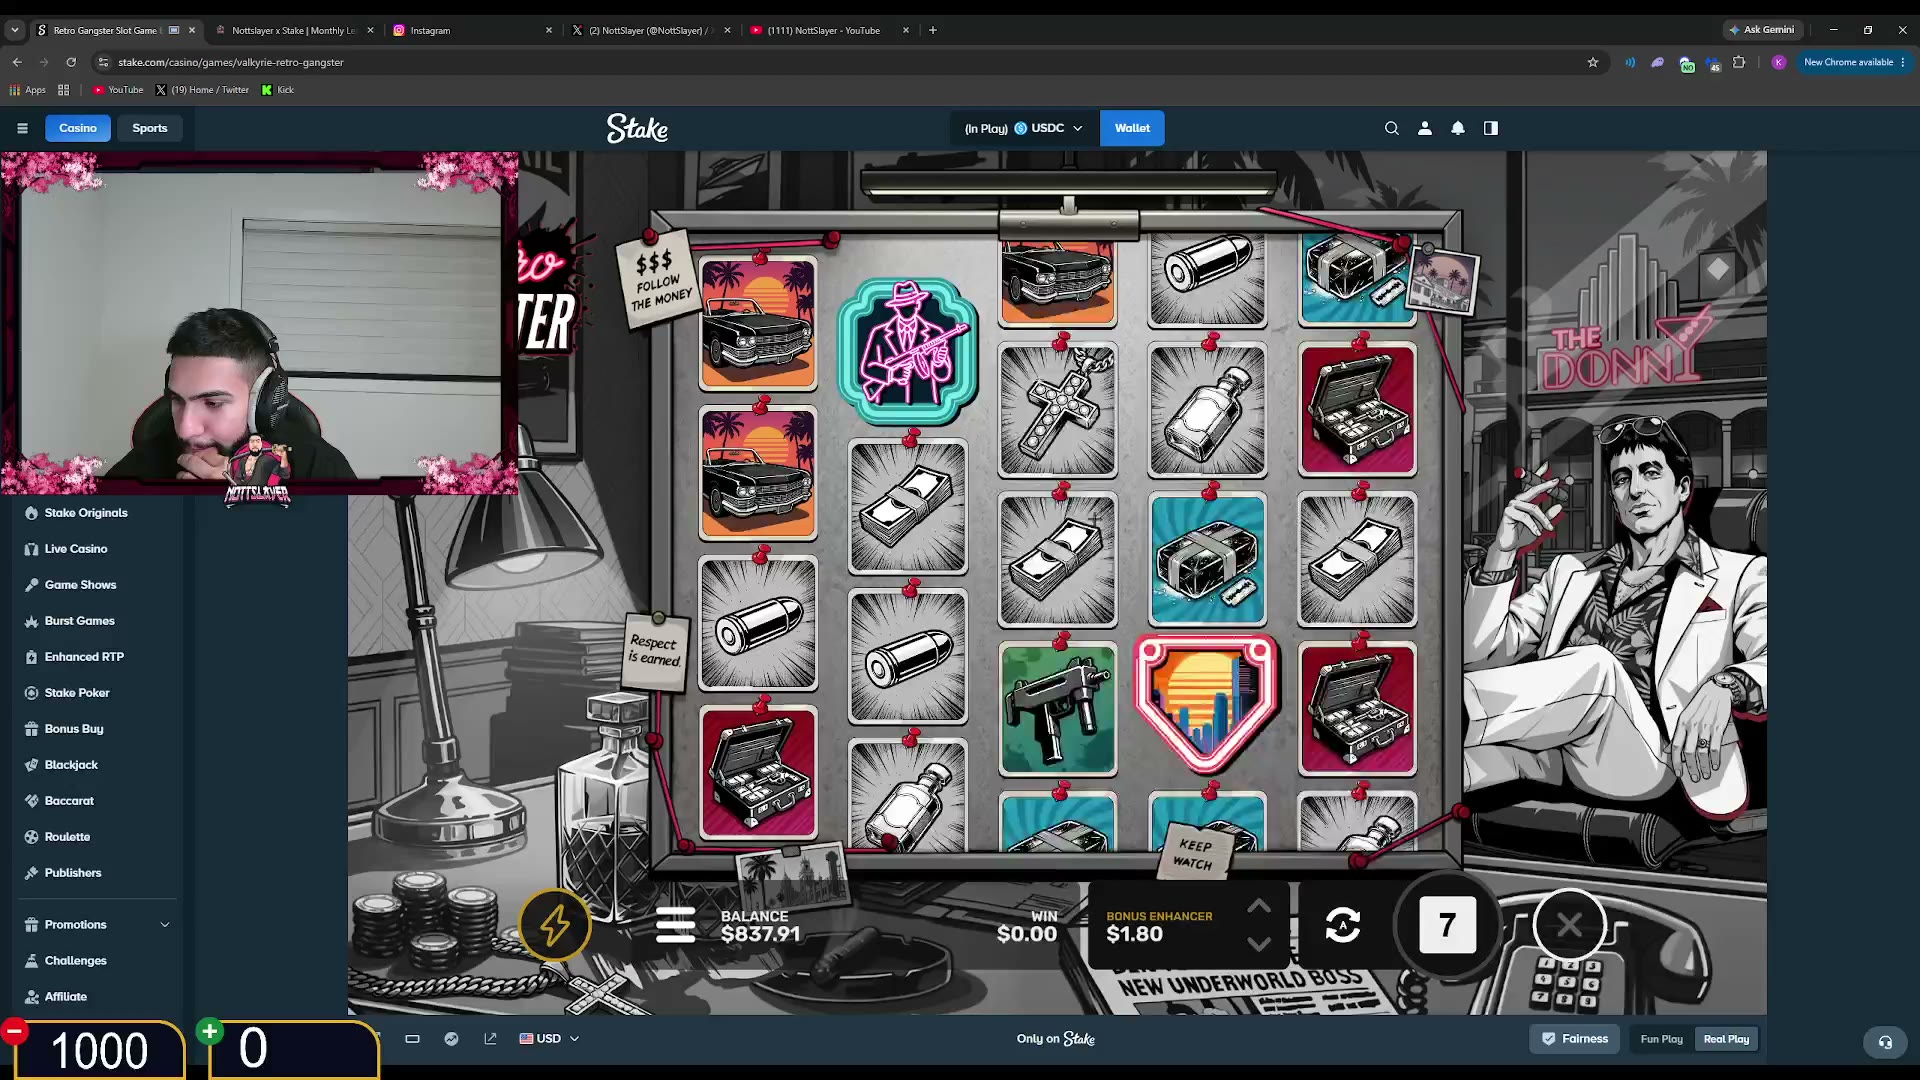Switch to Fun Play mode

1661,1039
